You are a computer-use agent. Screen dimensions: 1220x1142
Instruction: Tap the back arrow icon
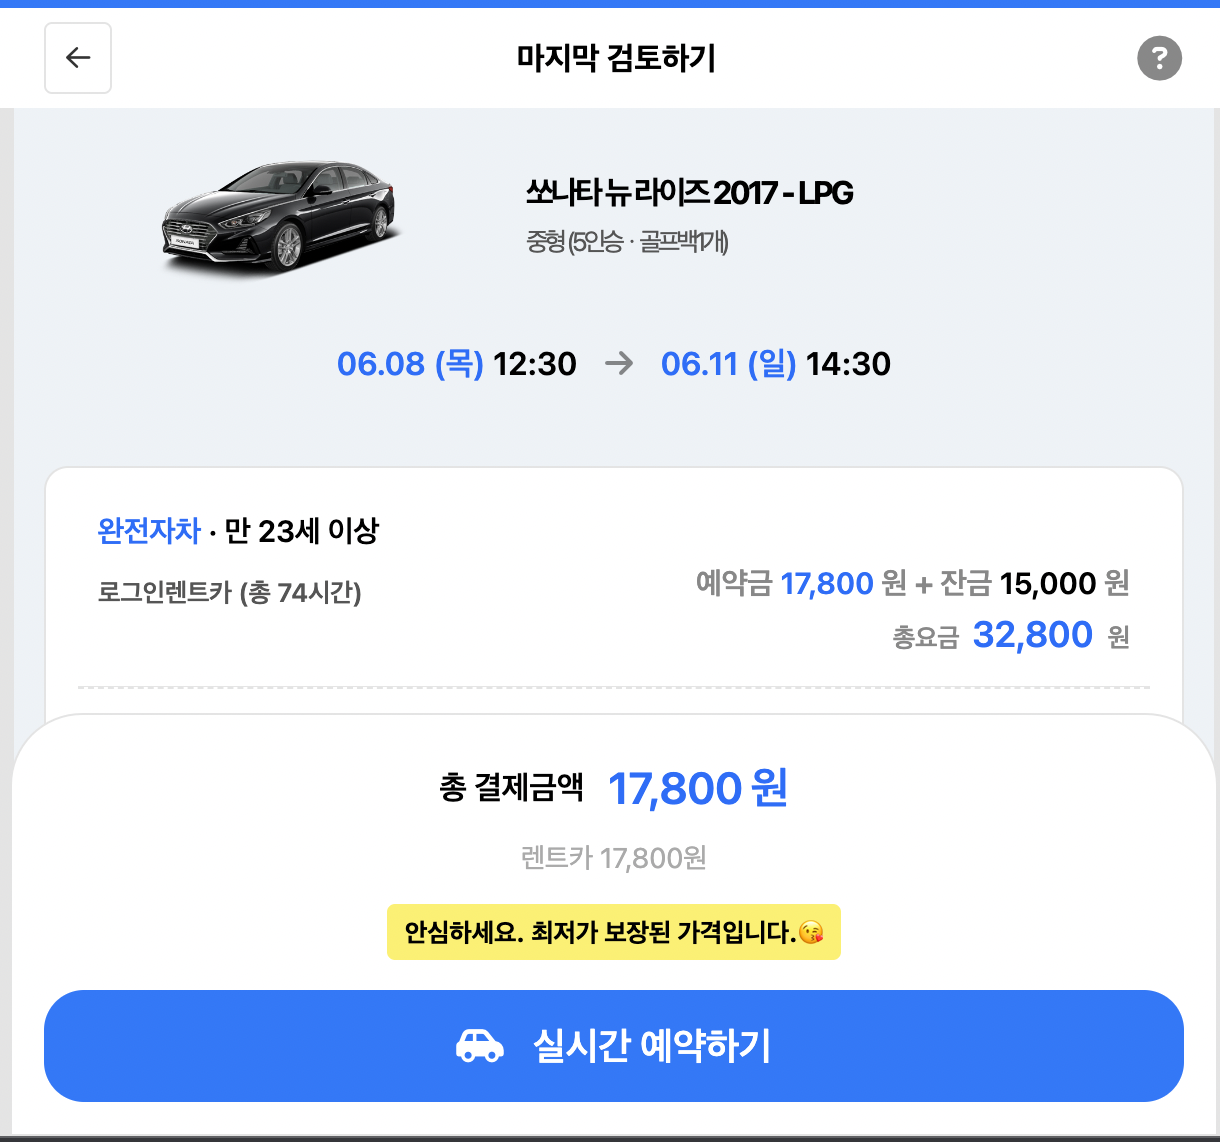pyautogui.click(x=78, y=58)
